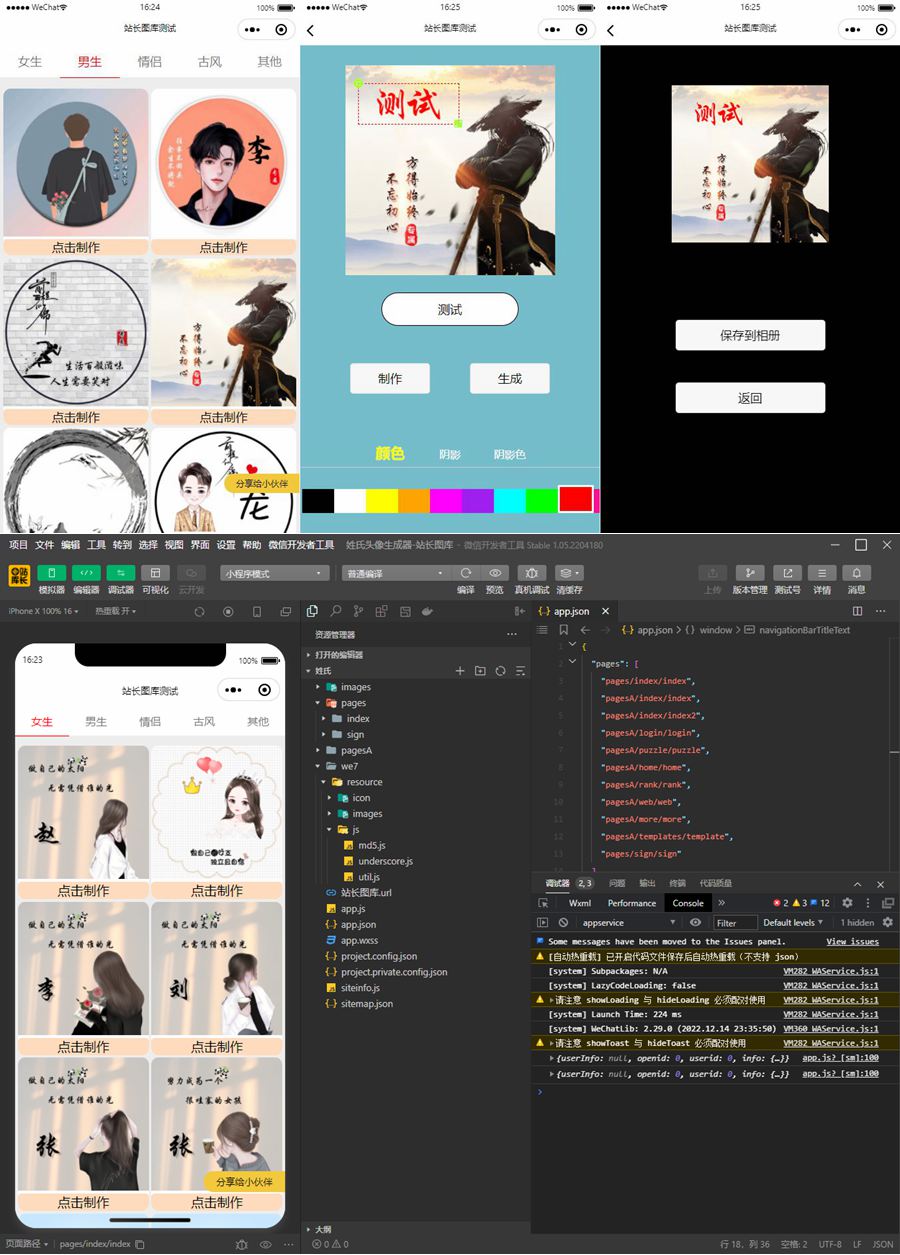Expand the pagesA folder in tree
The height and width of the screenshot is (1255, 900).
pyautogui.click(x=322, y=750)
